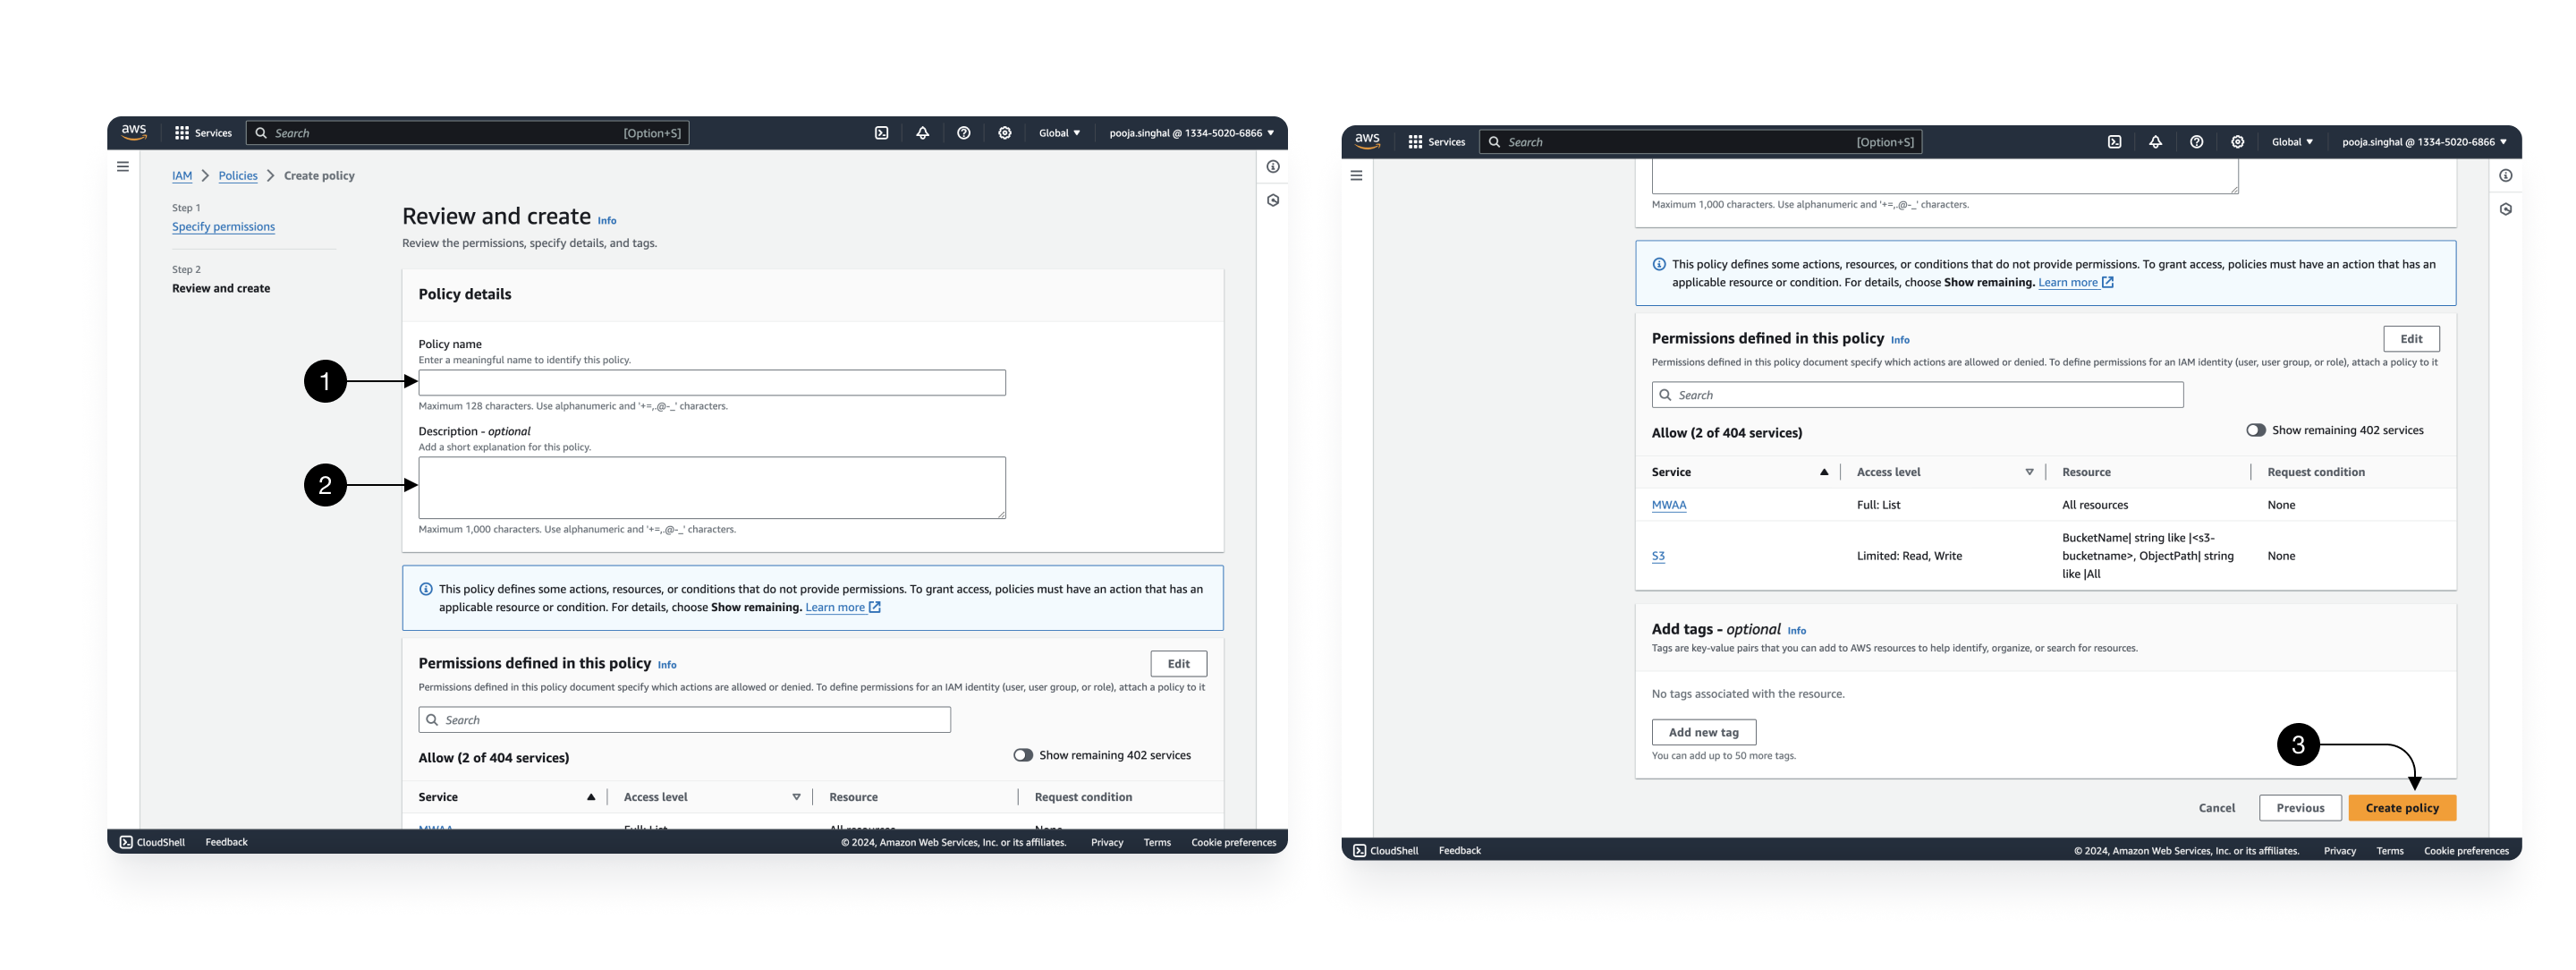Toggle Show remaining 402 services in right window
The height and width of the screenshot is (970, 2576).
(2255, 430)
